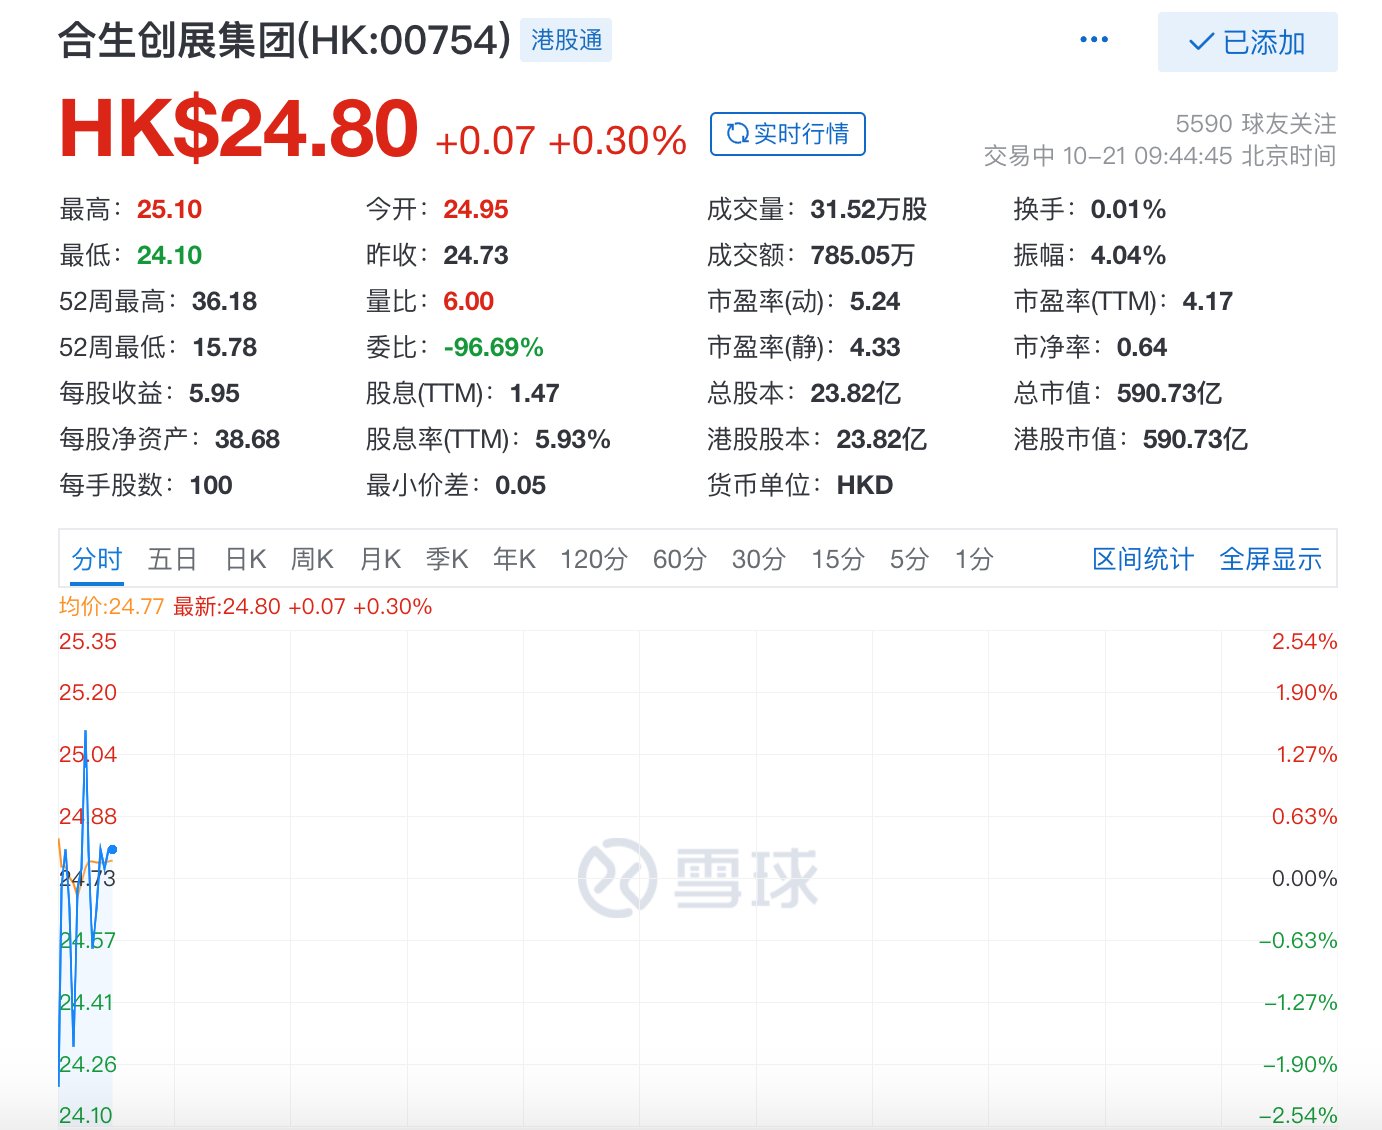Click the 最高 value 25.10
1382x1130 pixels.
coord(169,209)
